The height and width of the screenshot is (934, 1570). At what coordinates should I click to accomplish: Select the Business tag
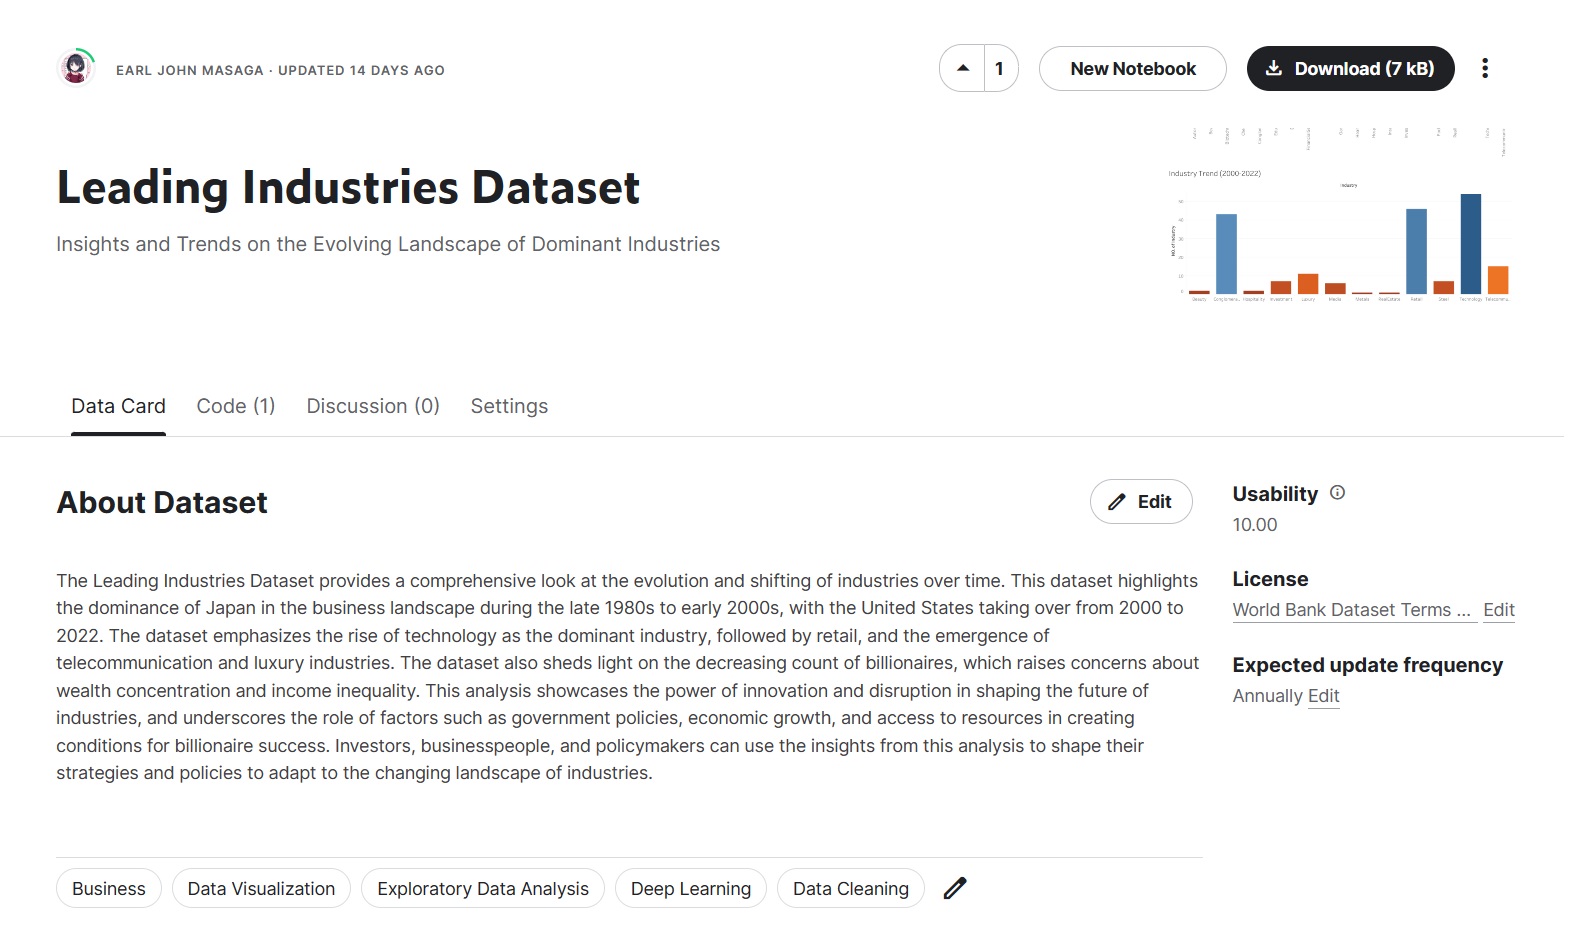point(108,889)
